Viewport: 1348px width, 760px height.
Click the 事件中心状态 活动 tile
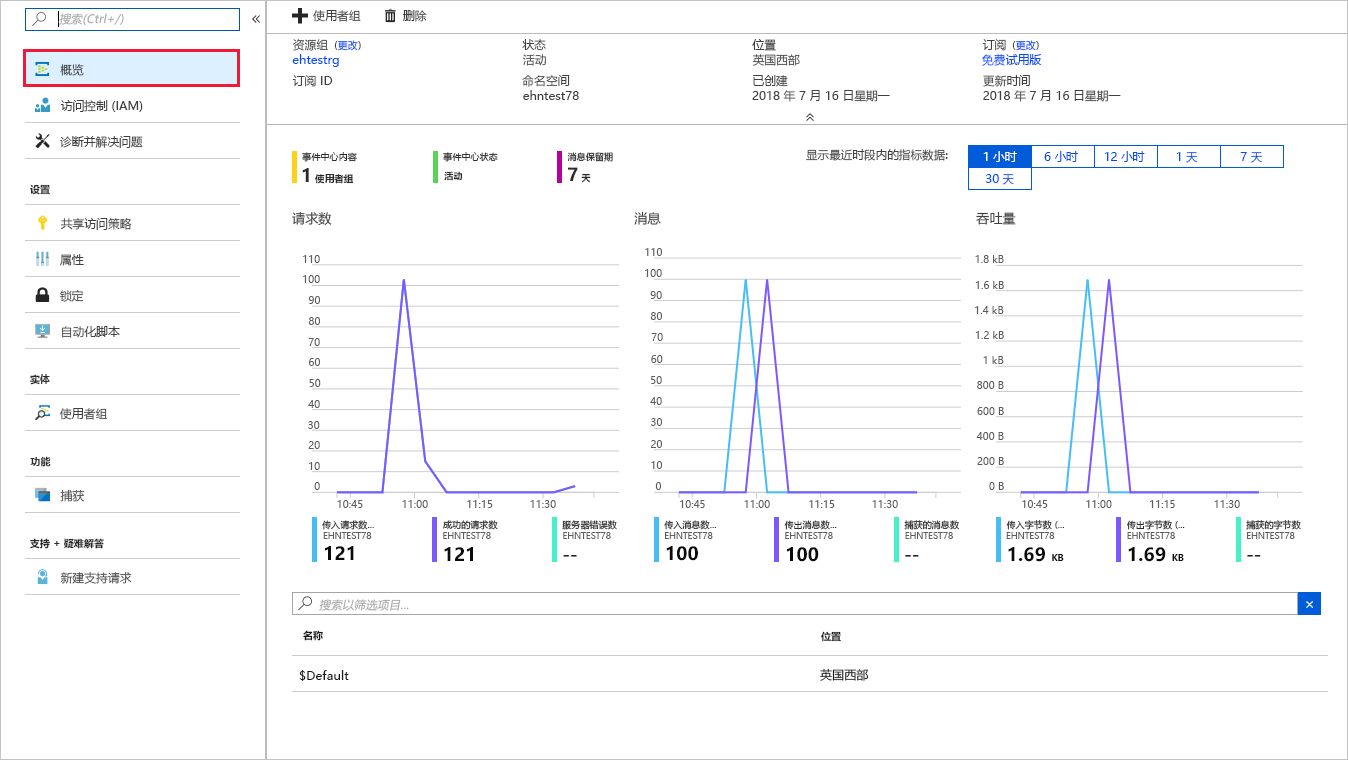(x=466, y=167)
